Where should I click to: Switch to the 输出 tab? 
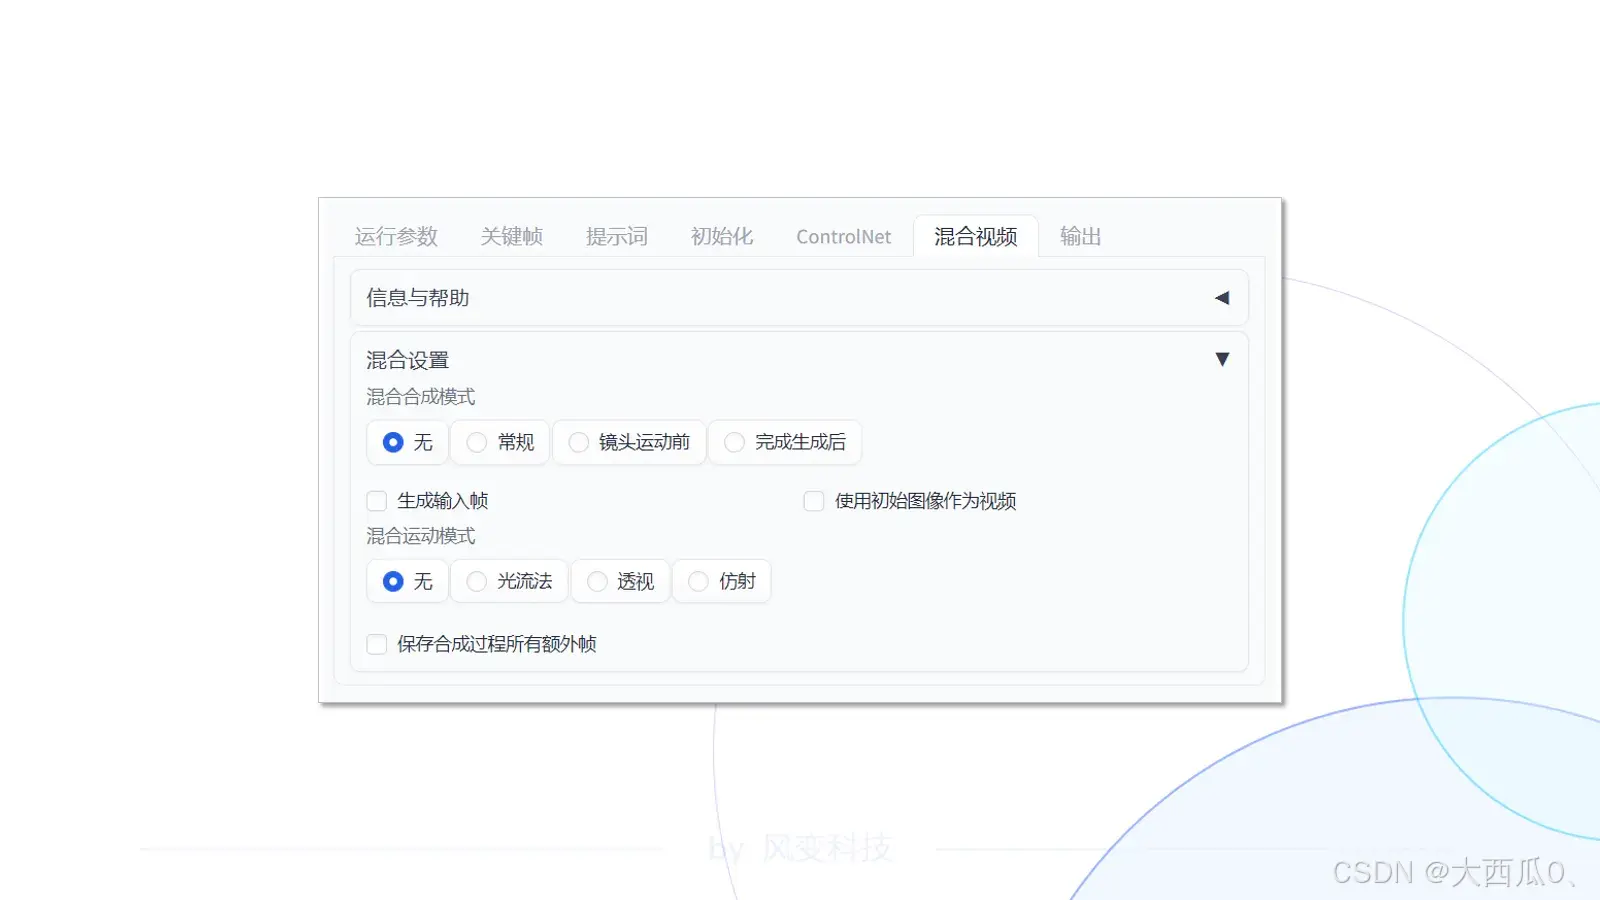[x=1080, y=237]
